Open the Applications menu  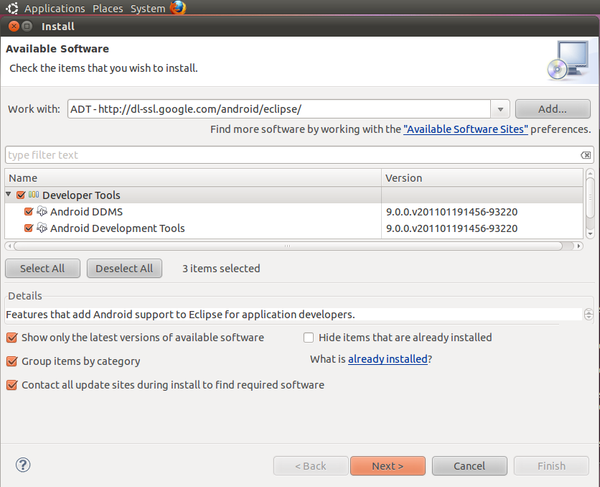[55, 8]
